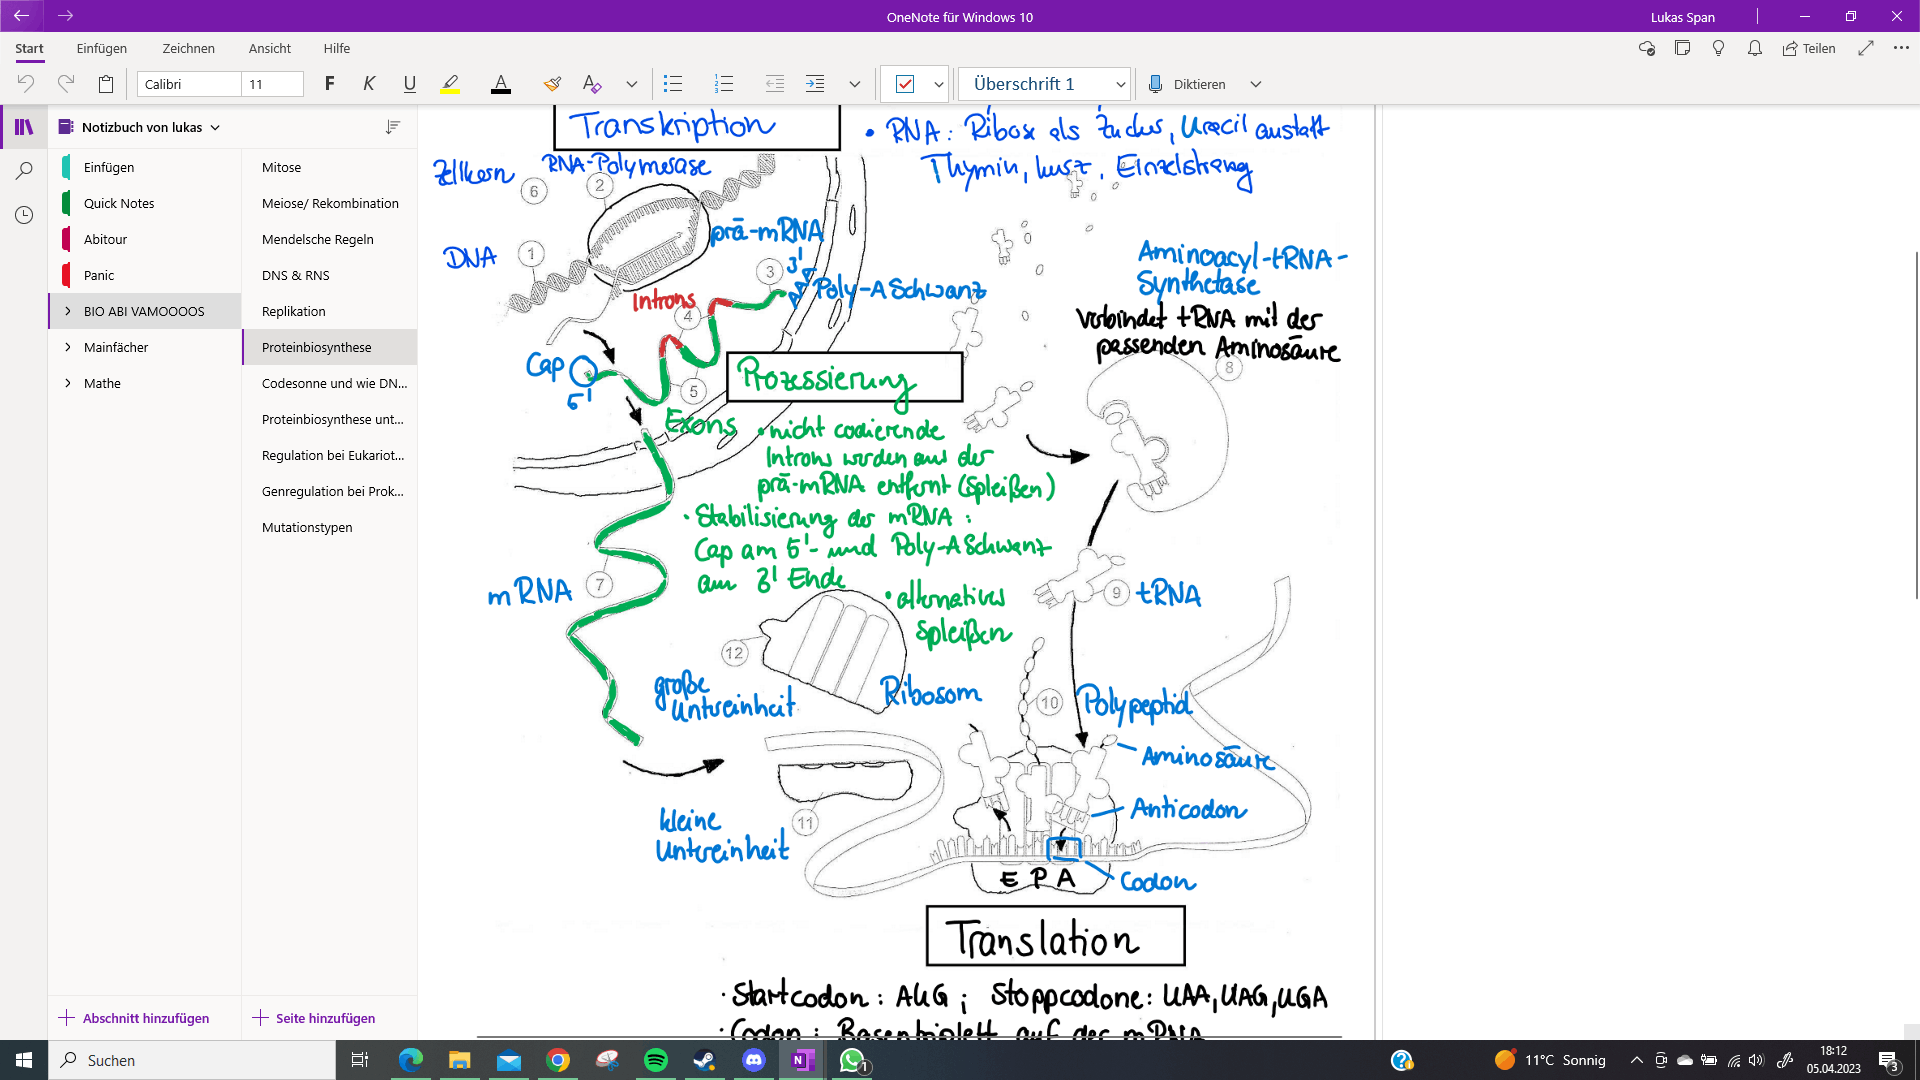Click the lightbulb tips icon

tap(1718, 48)
